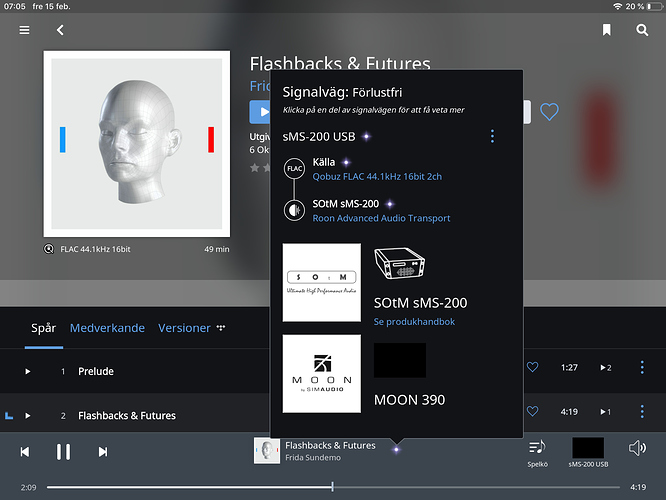This screenshot has height=500, width=666.
Task: Open Qobuz FLAC 44.1kHz 16bit 2ch details
Action: pos(377,176)
